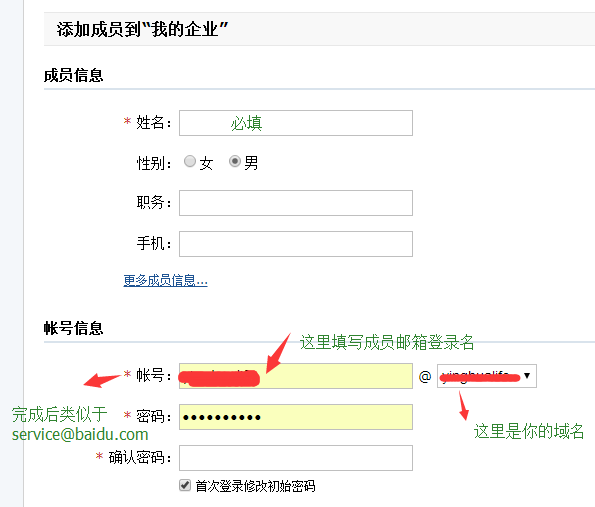595x507 pixels.
Task: Click the @ symbol beside account field
Action: 425,376
